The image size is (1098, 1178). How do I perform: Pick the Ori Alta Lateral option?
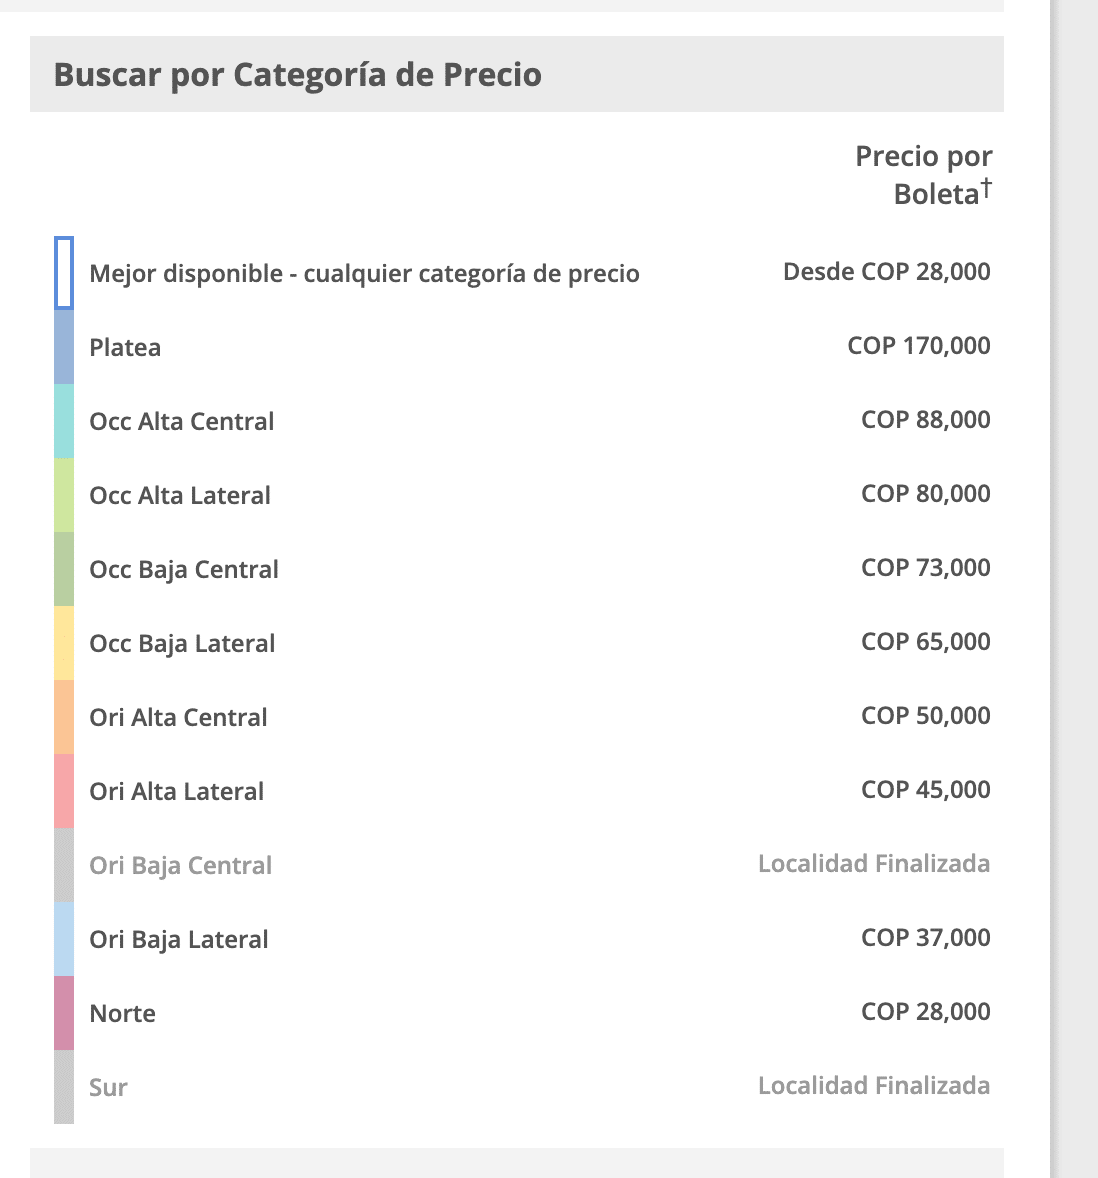(x=176, y=792)
